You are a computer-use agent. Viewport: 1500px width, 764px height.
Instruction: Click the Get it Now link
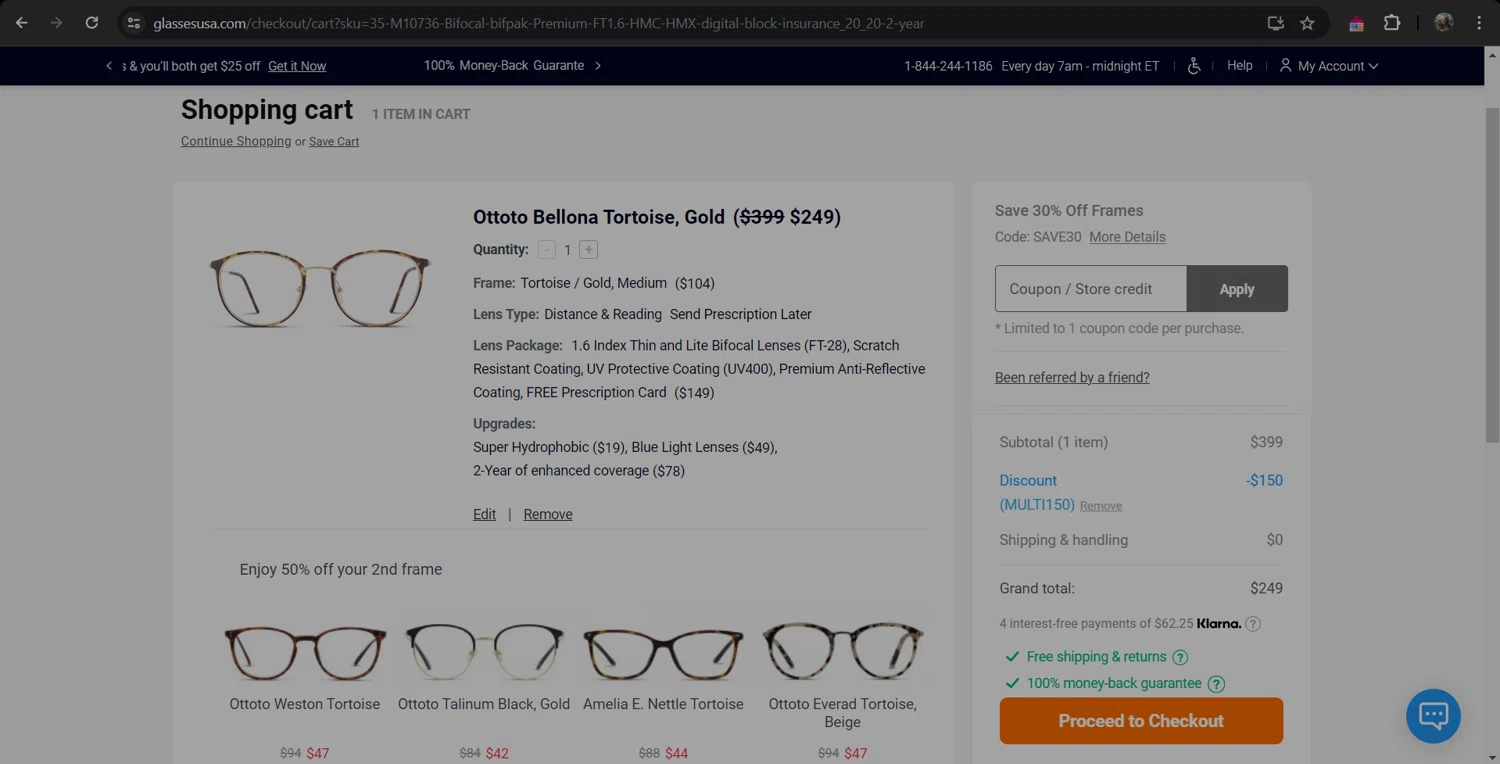click(297, 66)
